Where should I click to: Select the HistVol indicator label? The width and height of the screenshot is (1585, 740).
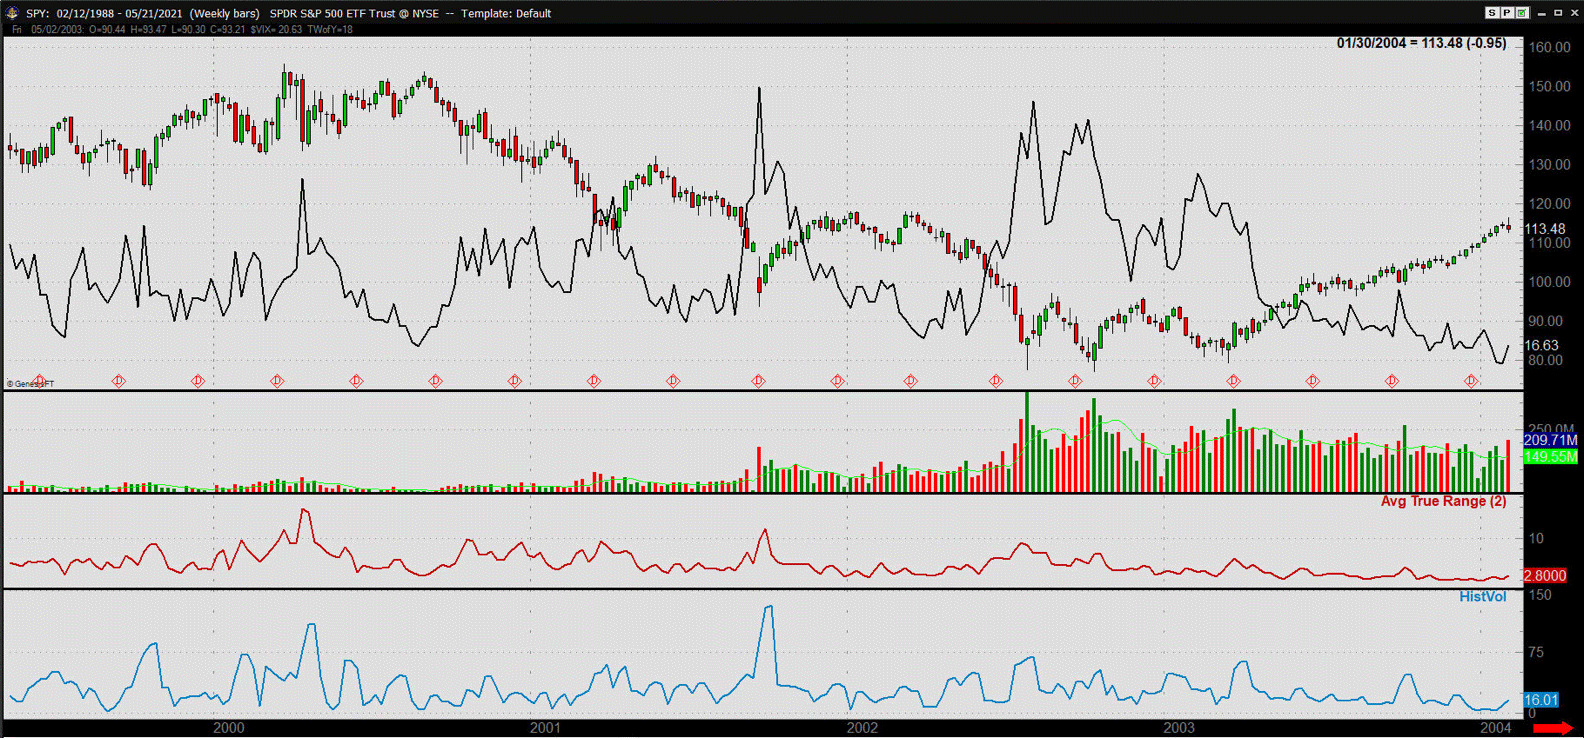pos(1482,597)
